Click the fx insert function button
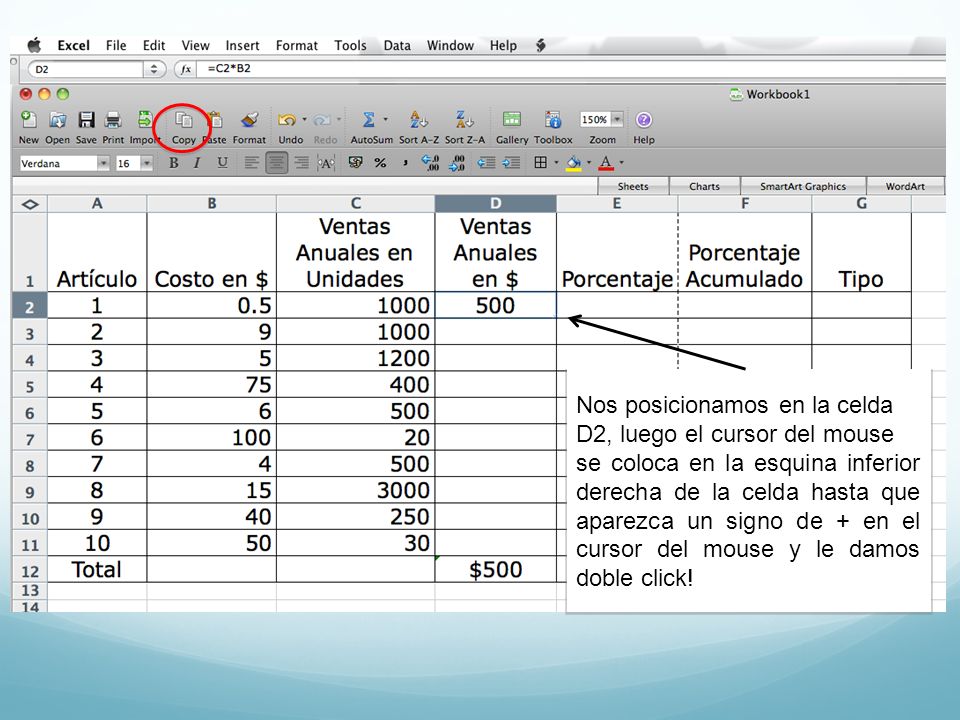 [x=186, y=69]
